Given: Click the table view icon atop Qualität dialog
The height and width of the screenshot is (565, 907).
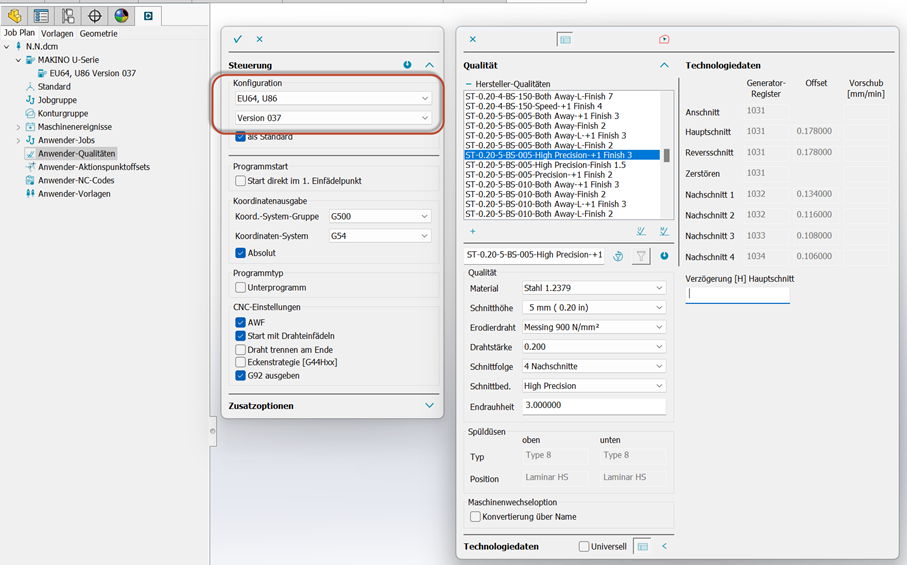Looking at the screenshot, I should [x=565, y=39].
